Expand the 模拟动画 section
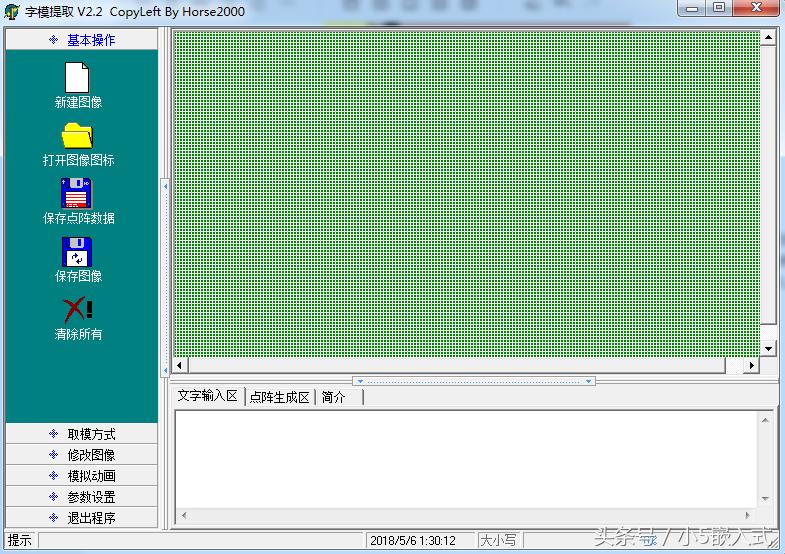785x554 pixels. 81,476
